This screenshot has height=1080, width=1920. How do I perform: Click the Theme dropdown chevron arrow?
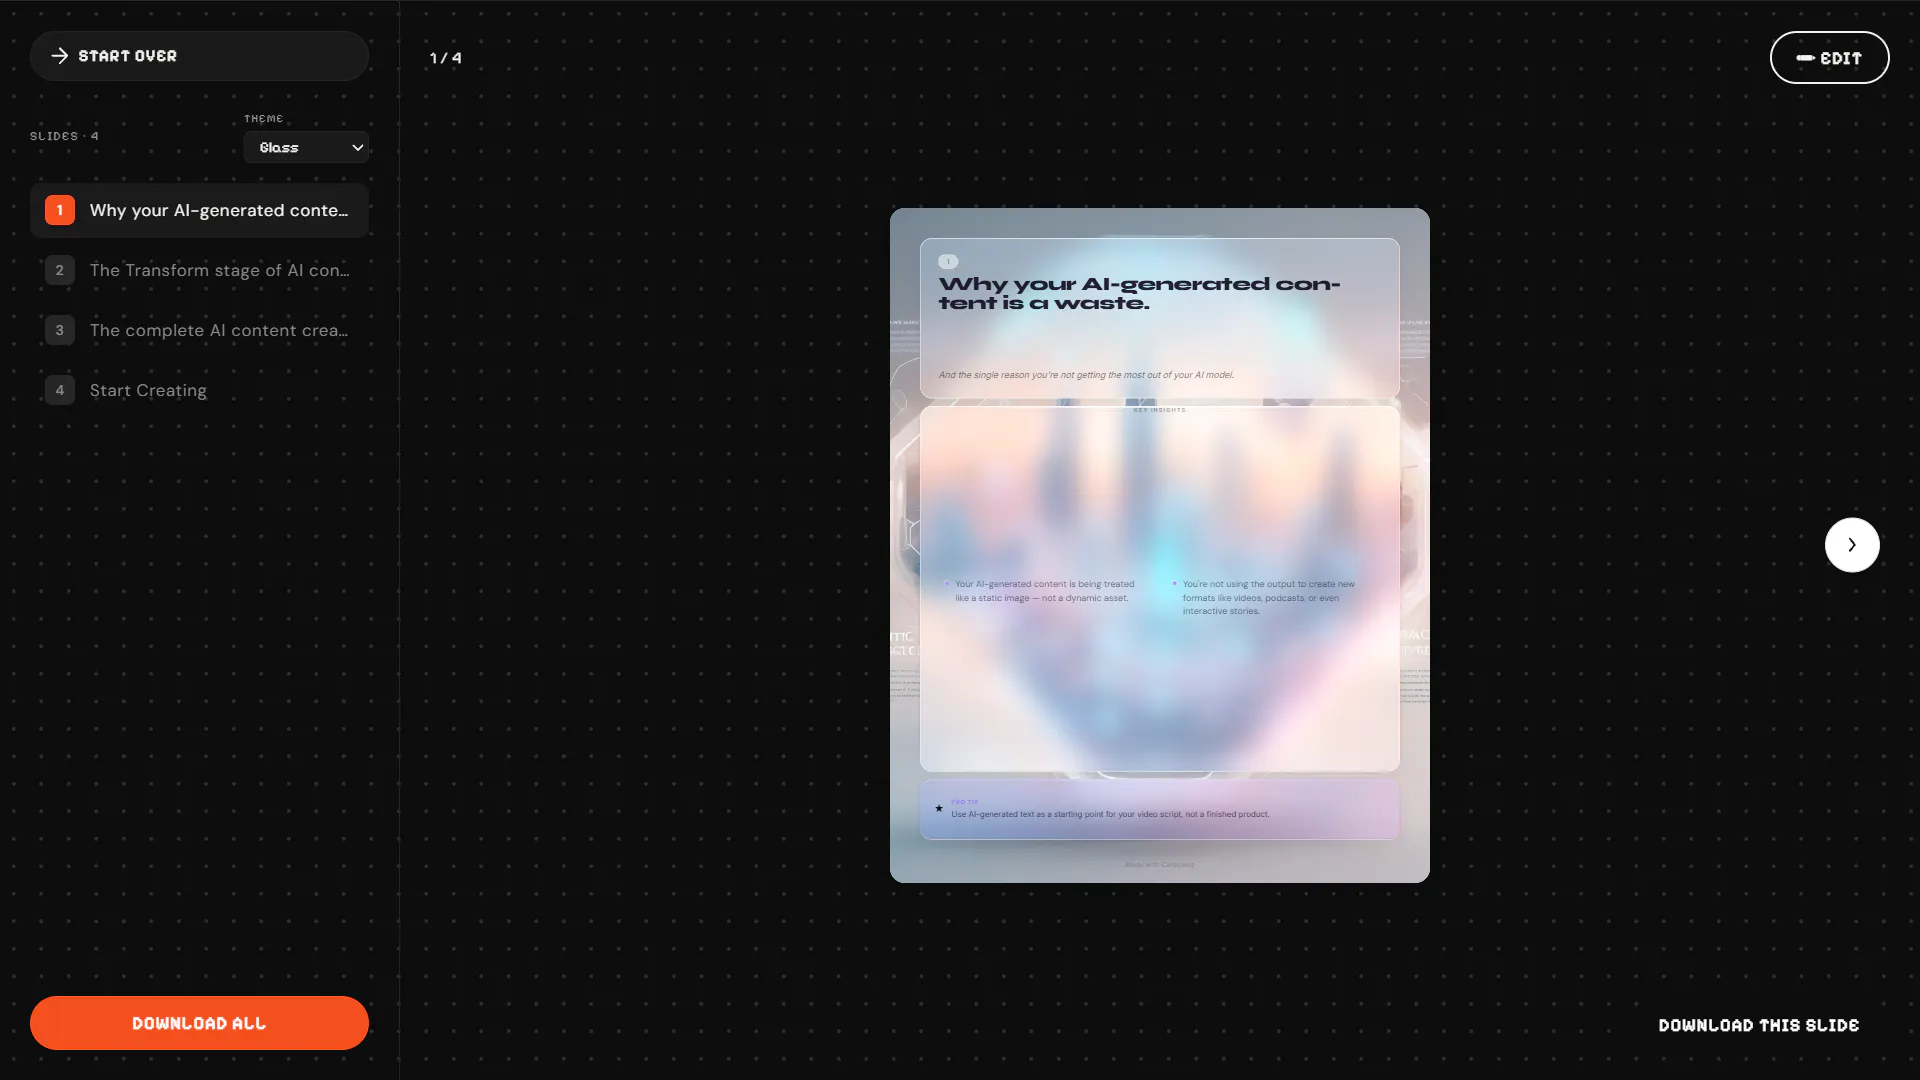(x=357, y=147)
